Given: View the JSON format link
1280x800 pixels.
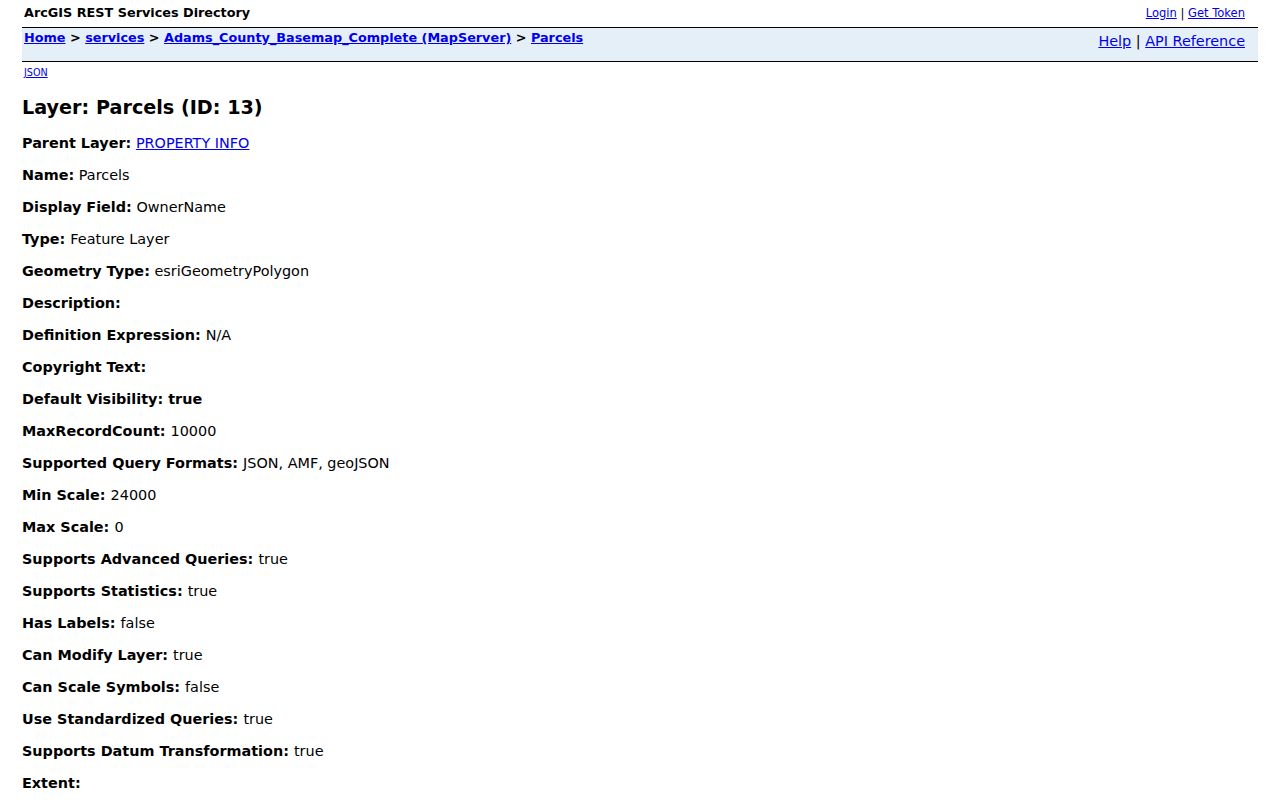Looking at the screenshot, I should [x=36, y=72].
